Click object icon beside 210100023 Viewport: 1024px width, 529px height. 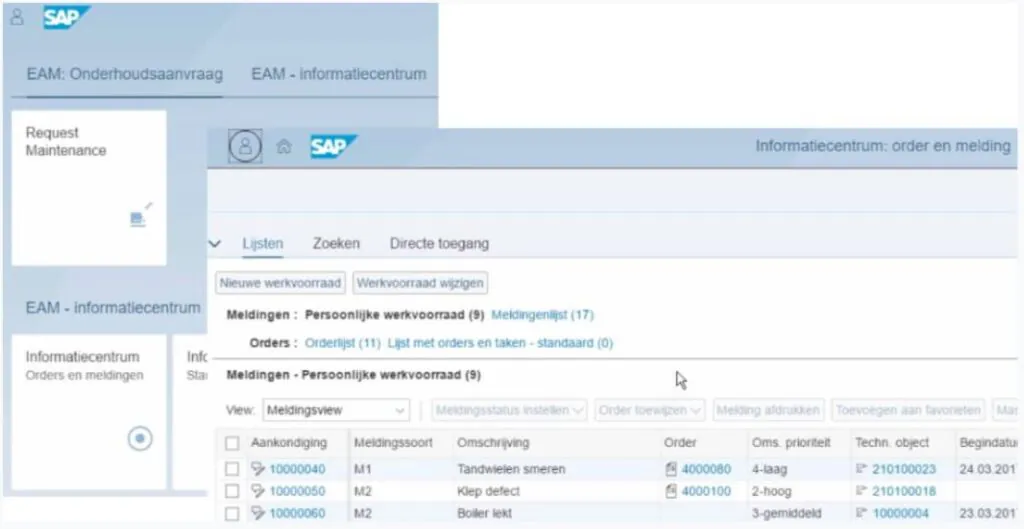[861, 469]
